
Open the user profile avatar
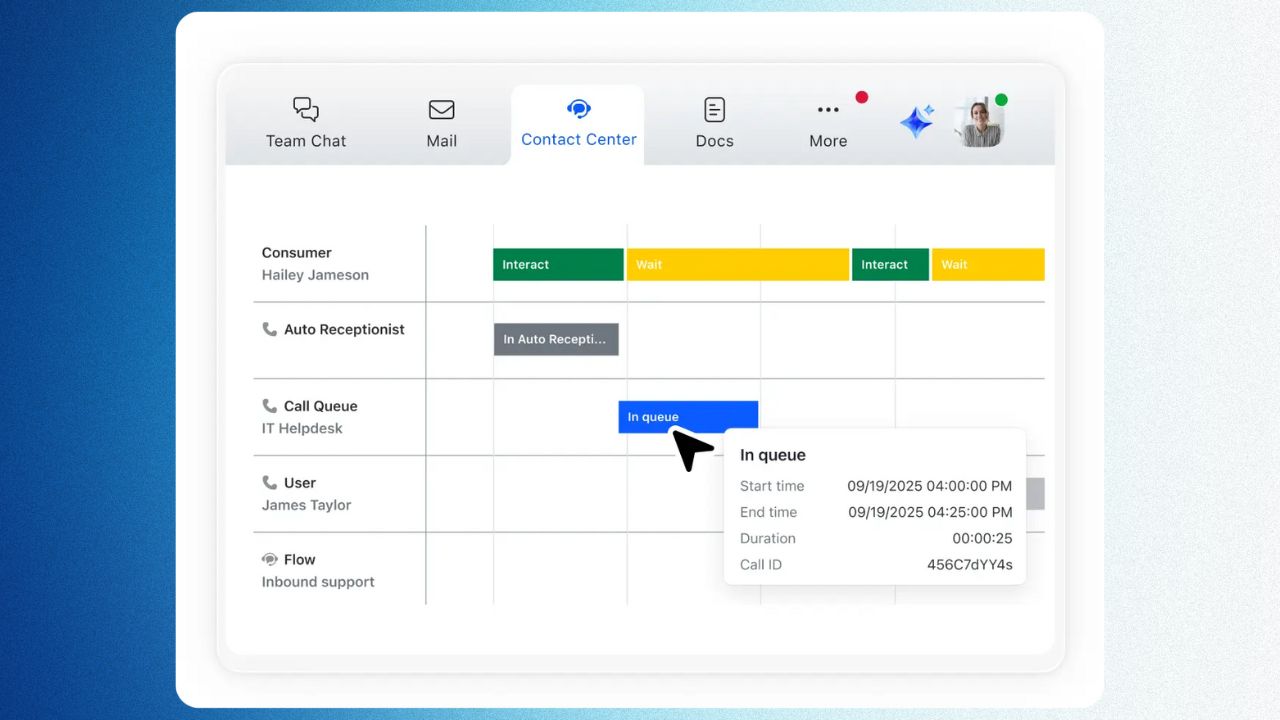tap(978, 123)
